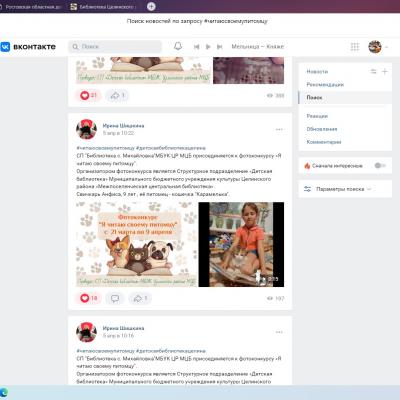Share the top post with 21 likes
This screenshot has height=400, width=400.
point(117,96)
